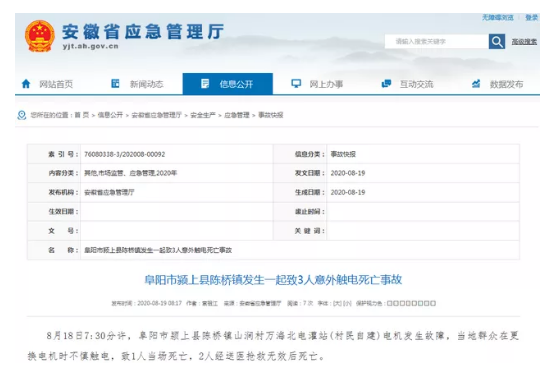Click the chart icon beside 数据发布

pos(476,84)
